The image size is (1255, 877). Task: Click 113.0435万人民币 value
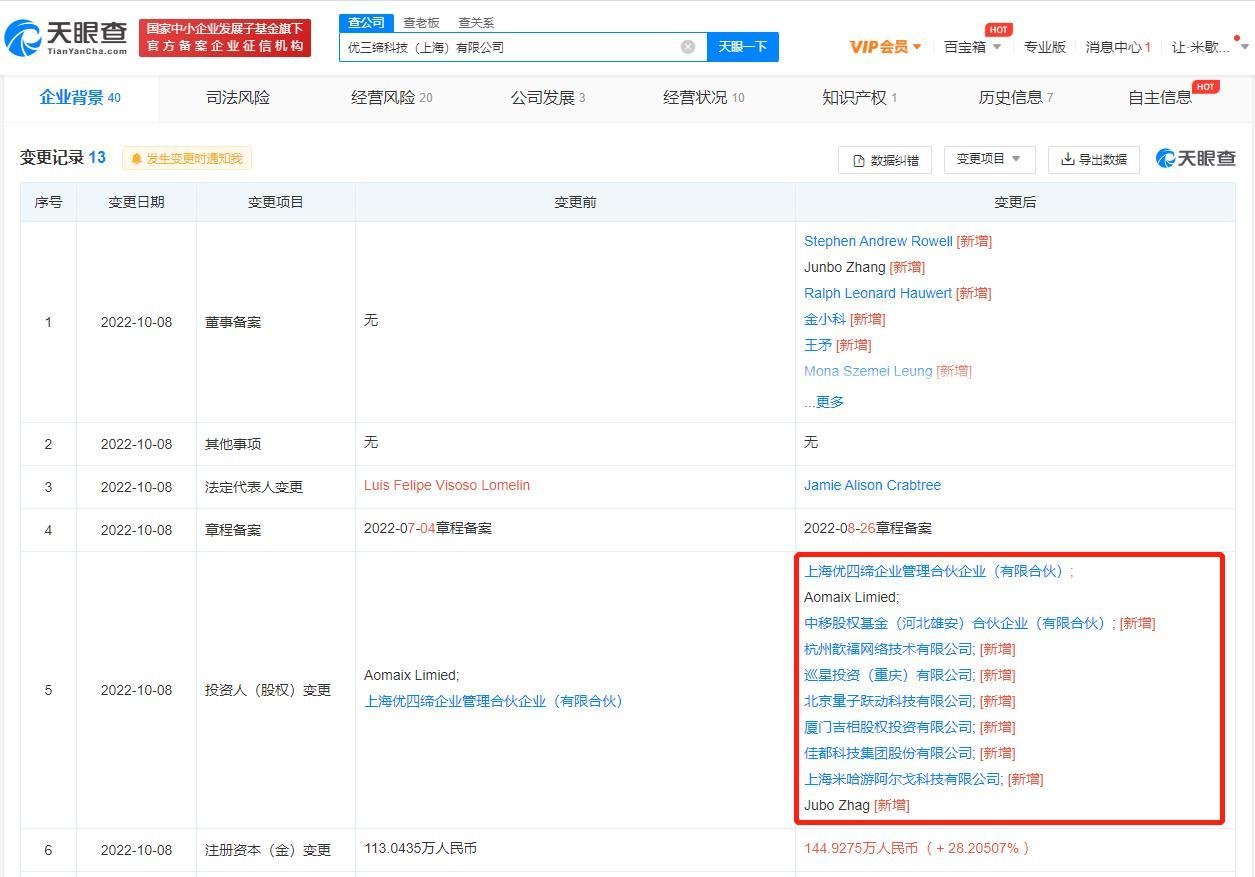click(x=420, y=848)
